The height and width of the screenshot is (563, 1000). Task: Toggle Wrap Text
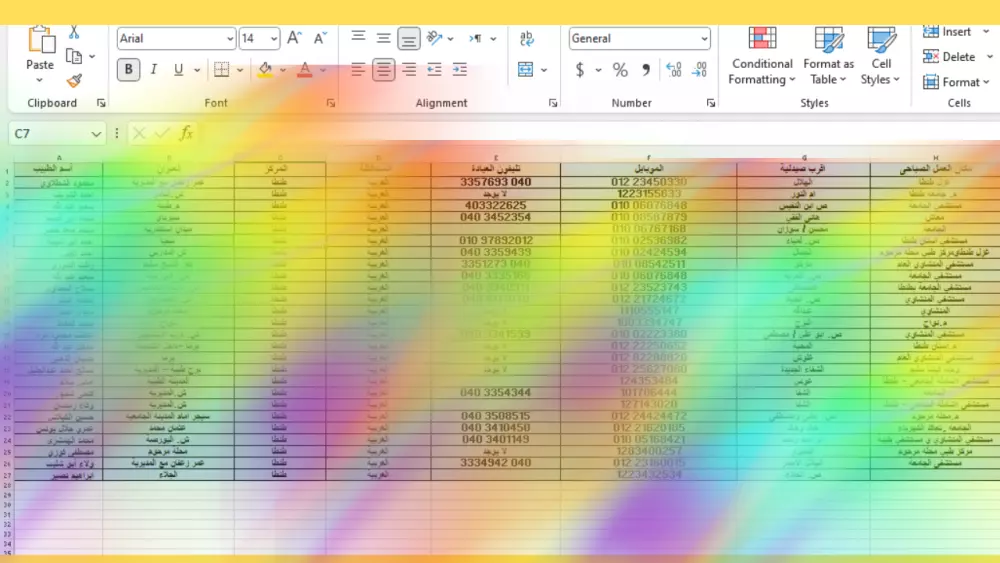click(x=527, y=38)
